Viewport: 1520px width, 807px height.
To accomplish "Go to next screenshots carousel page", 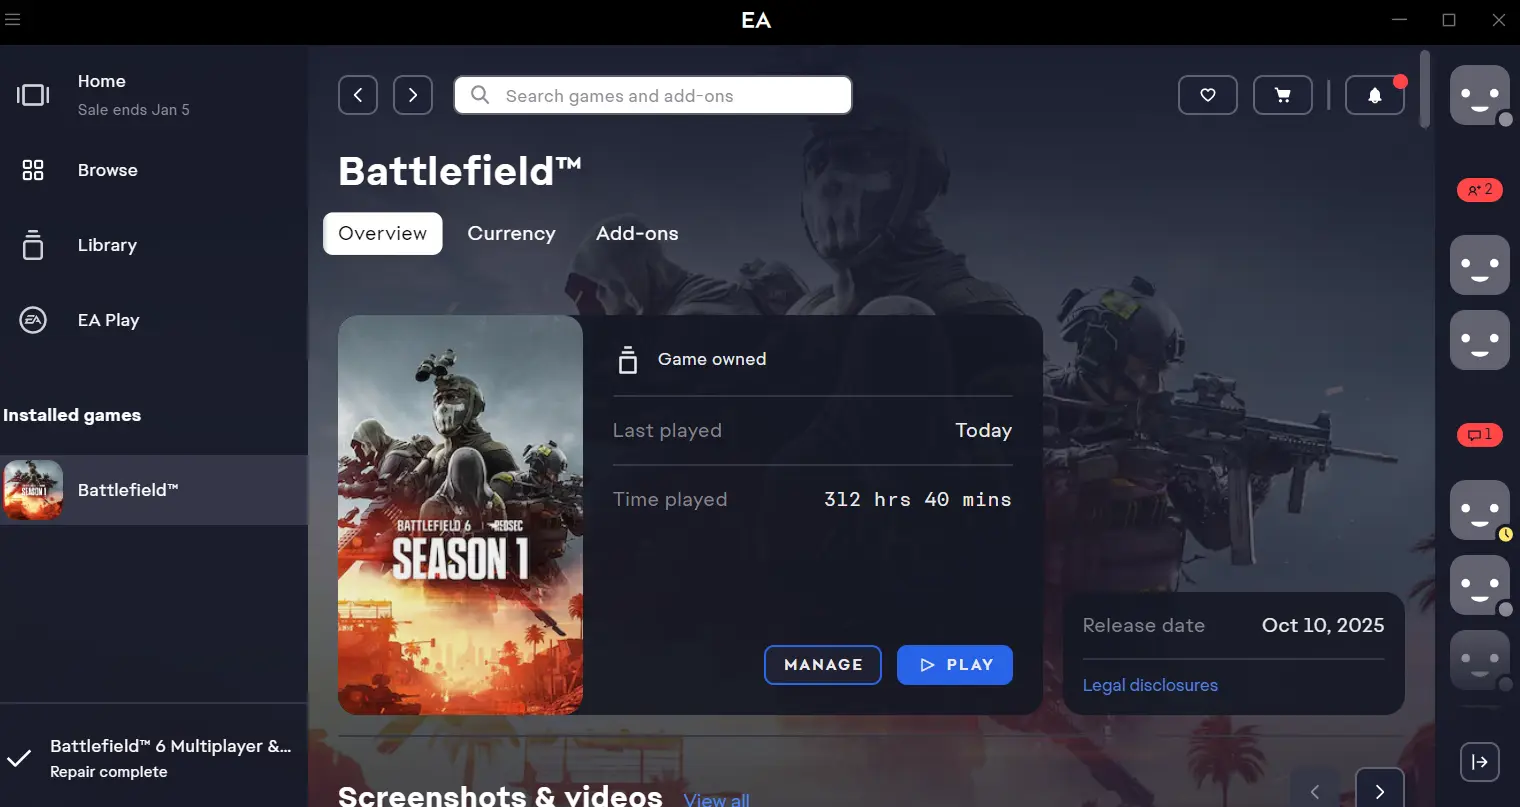I will pyautogui.click(x=1380, y=791).
